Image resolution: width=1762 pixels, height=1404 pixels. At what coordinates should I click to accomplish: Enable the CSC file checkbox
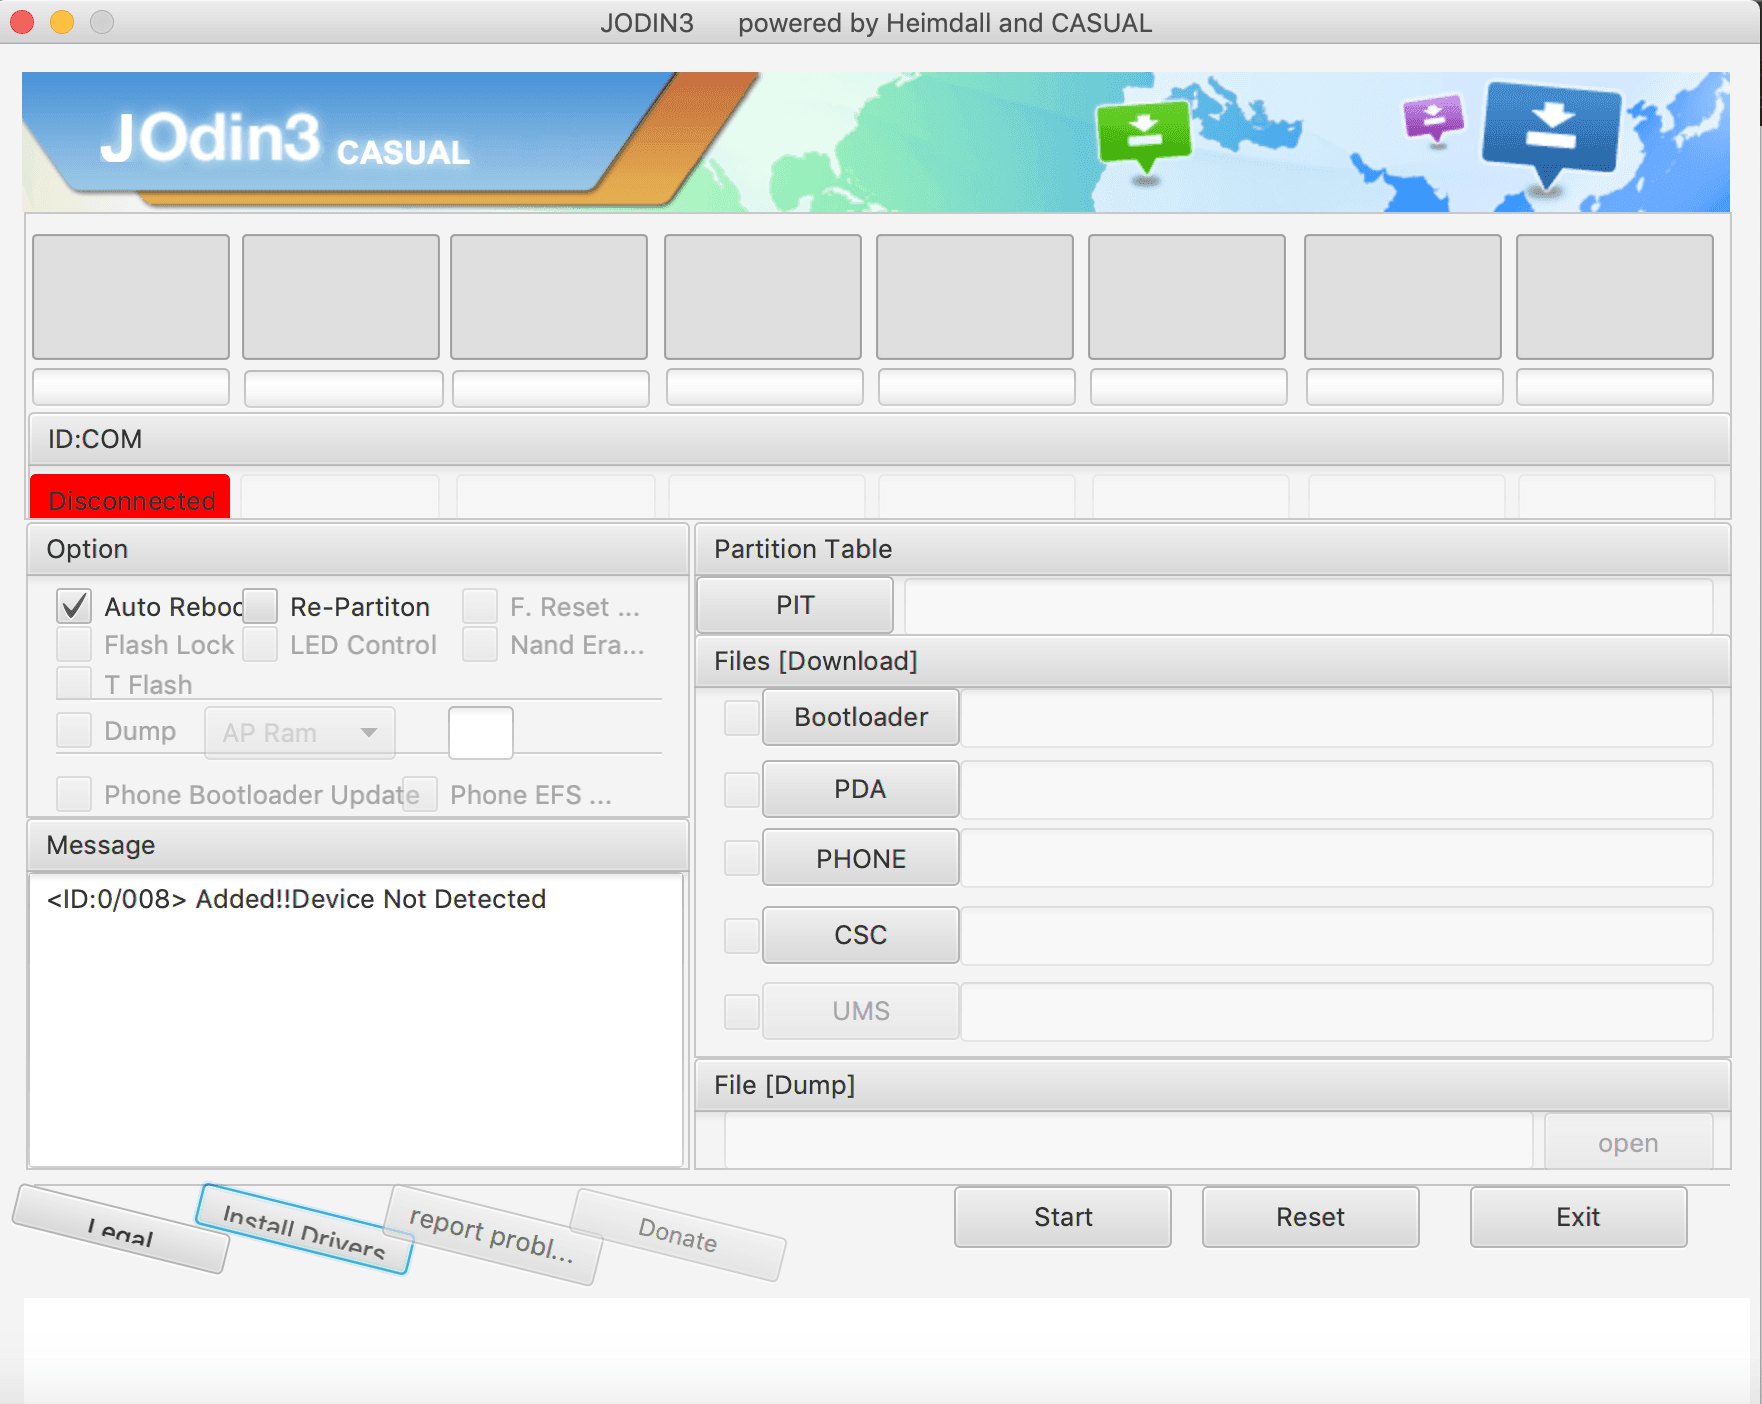point(742,935)
